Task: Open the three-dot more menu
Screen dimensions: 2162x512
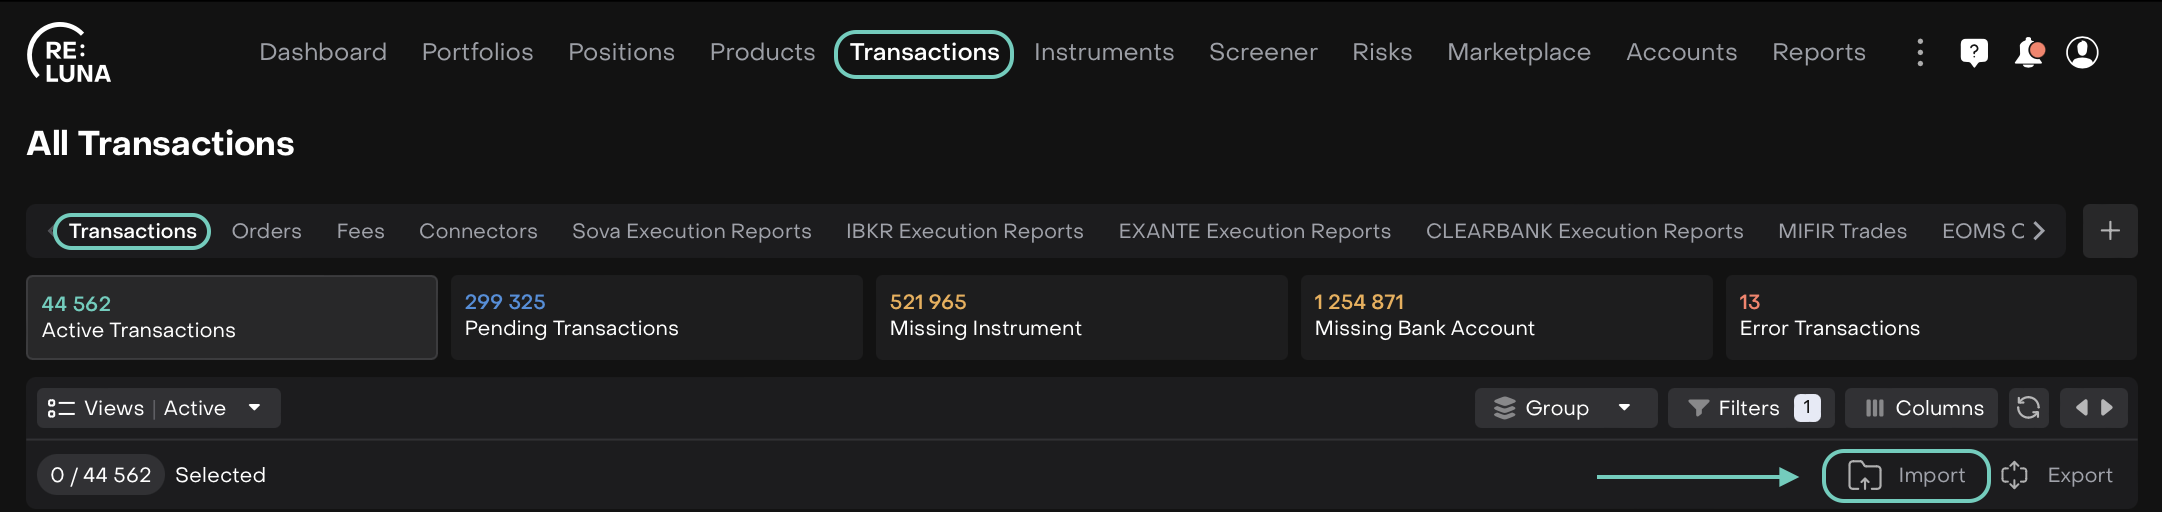Action: tap(1920, 52)
